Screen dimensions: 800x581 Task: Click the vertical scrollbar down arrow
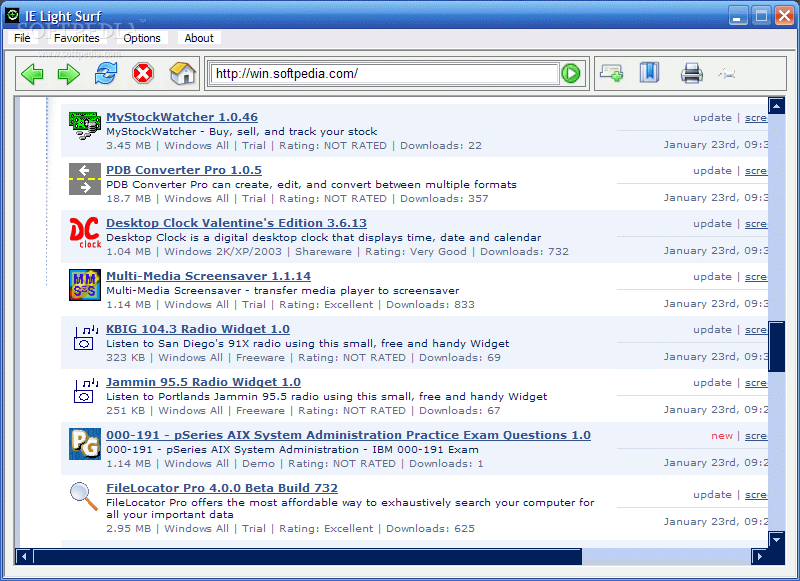click(x=776, y=539)
